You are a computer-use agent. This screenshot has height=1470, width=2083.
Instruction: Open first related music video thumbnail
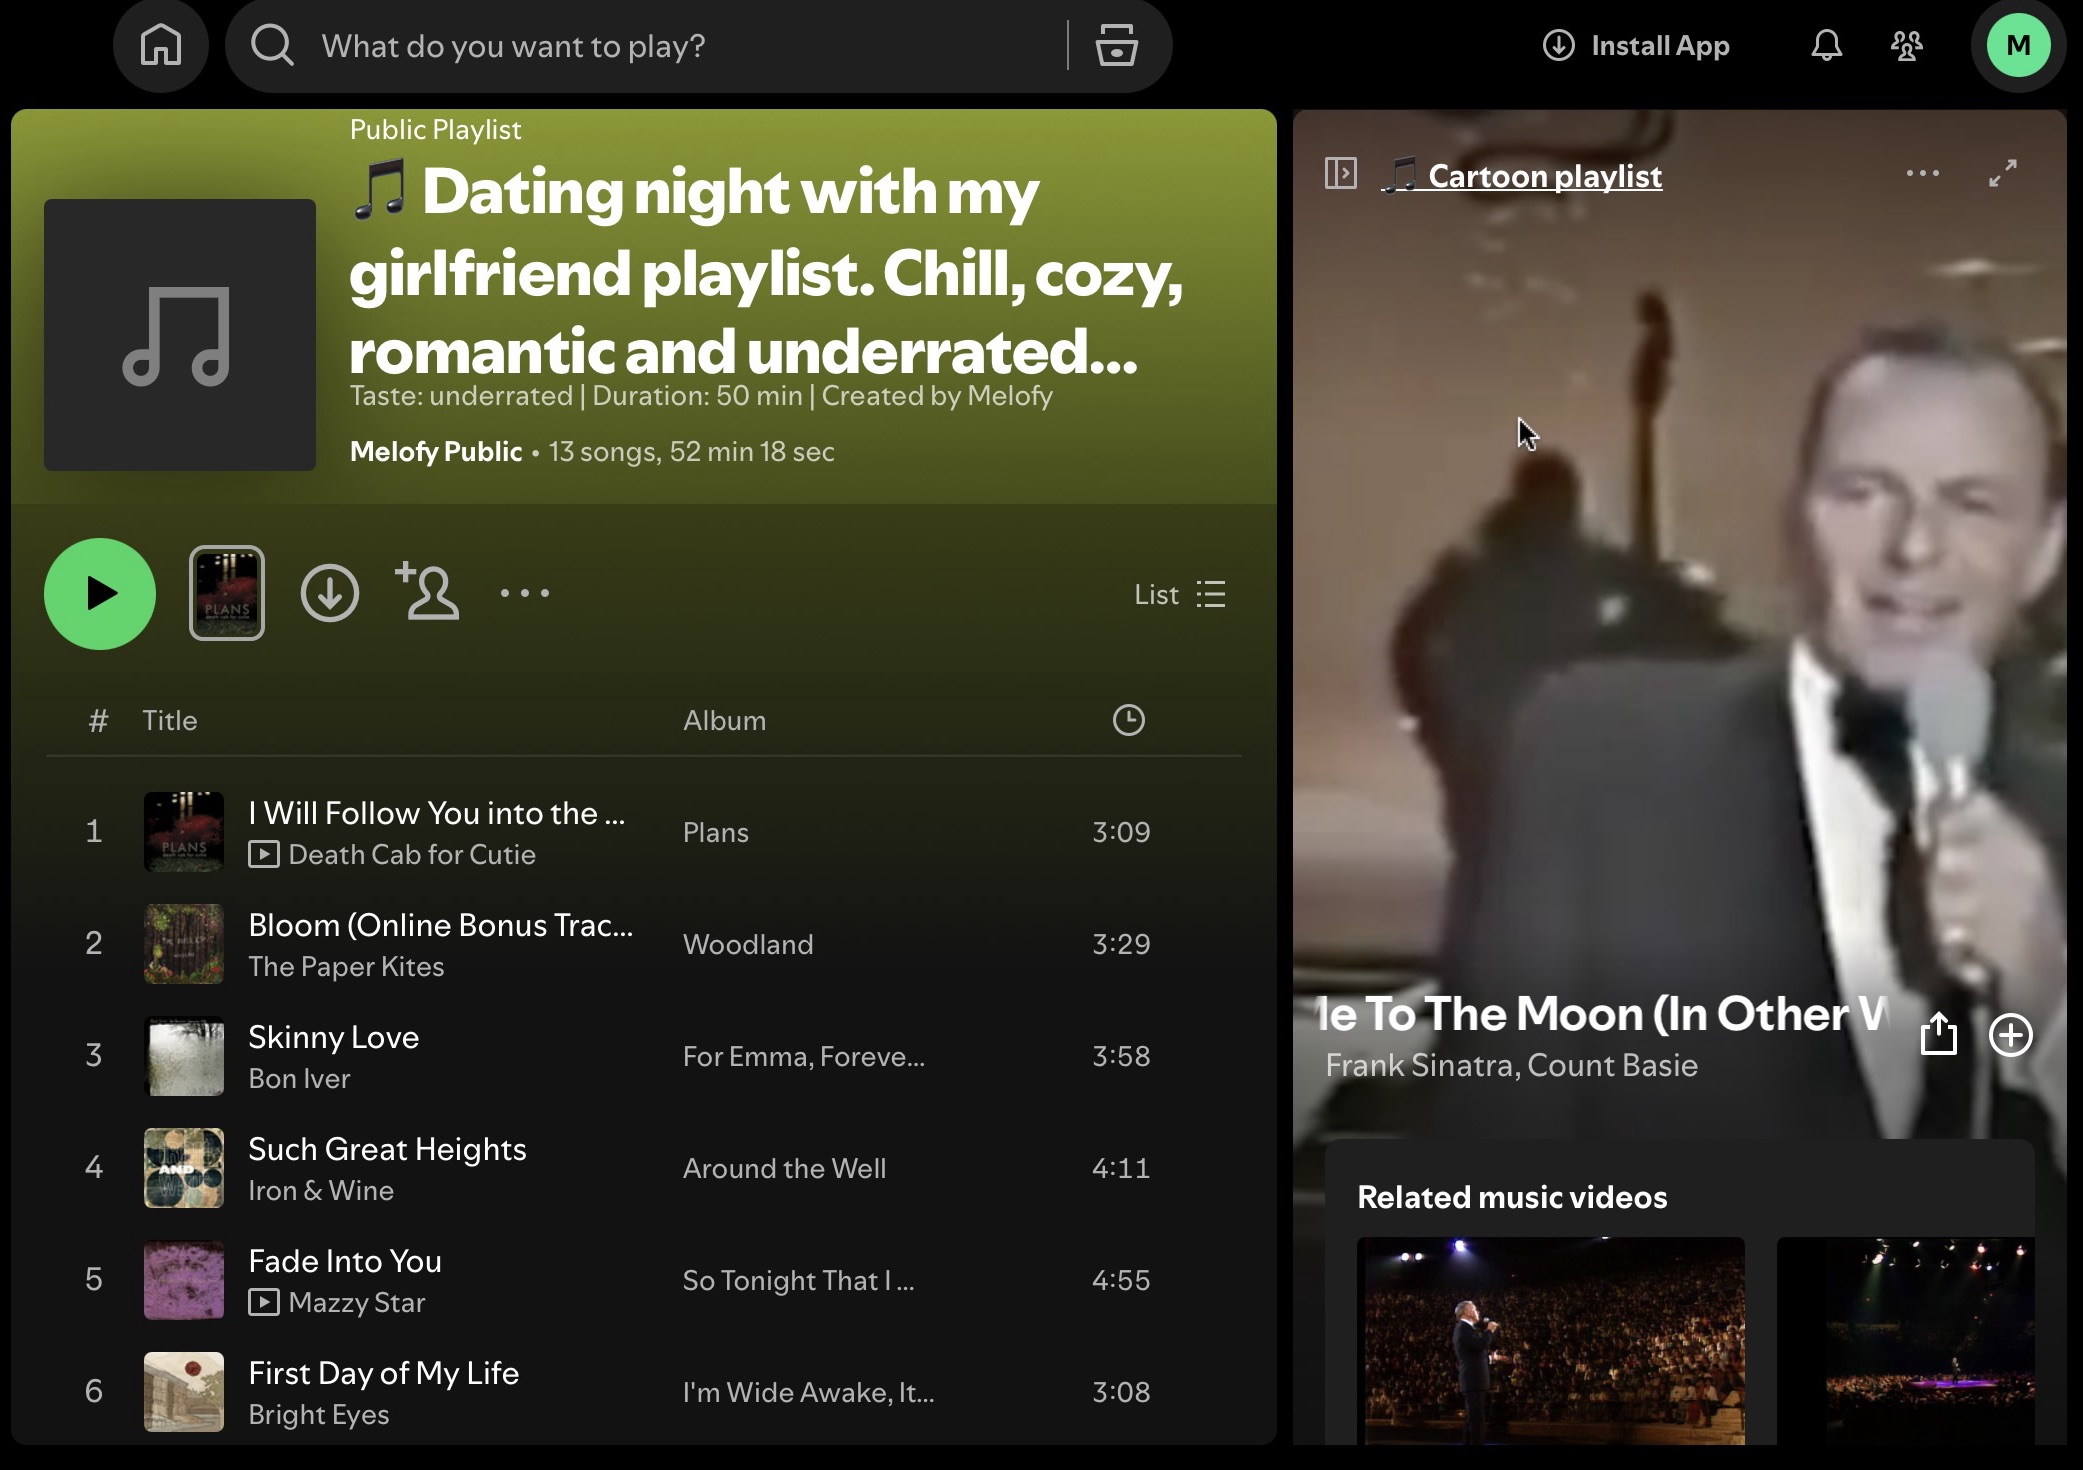(1551, 1340)
